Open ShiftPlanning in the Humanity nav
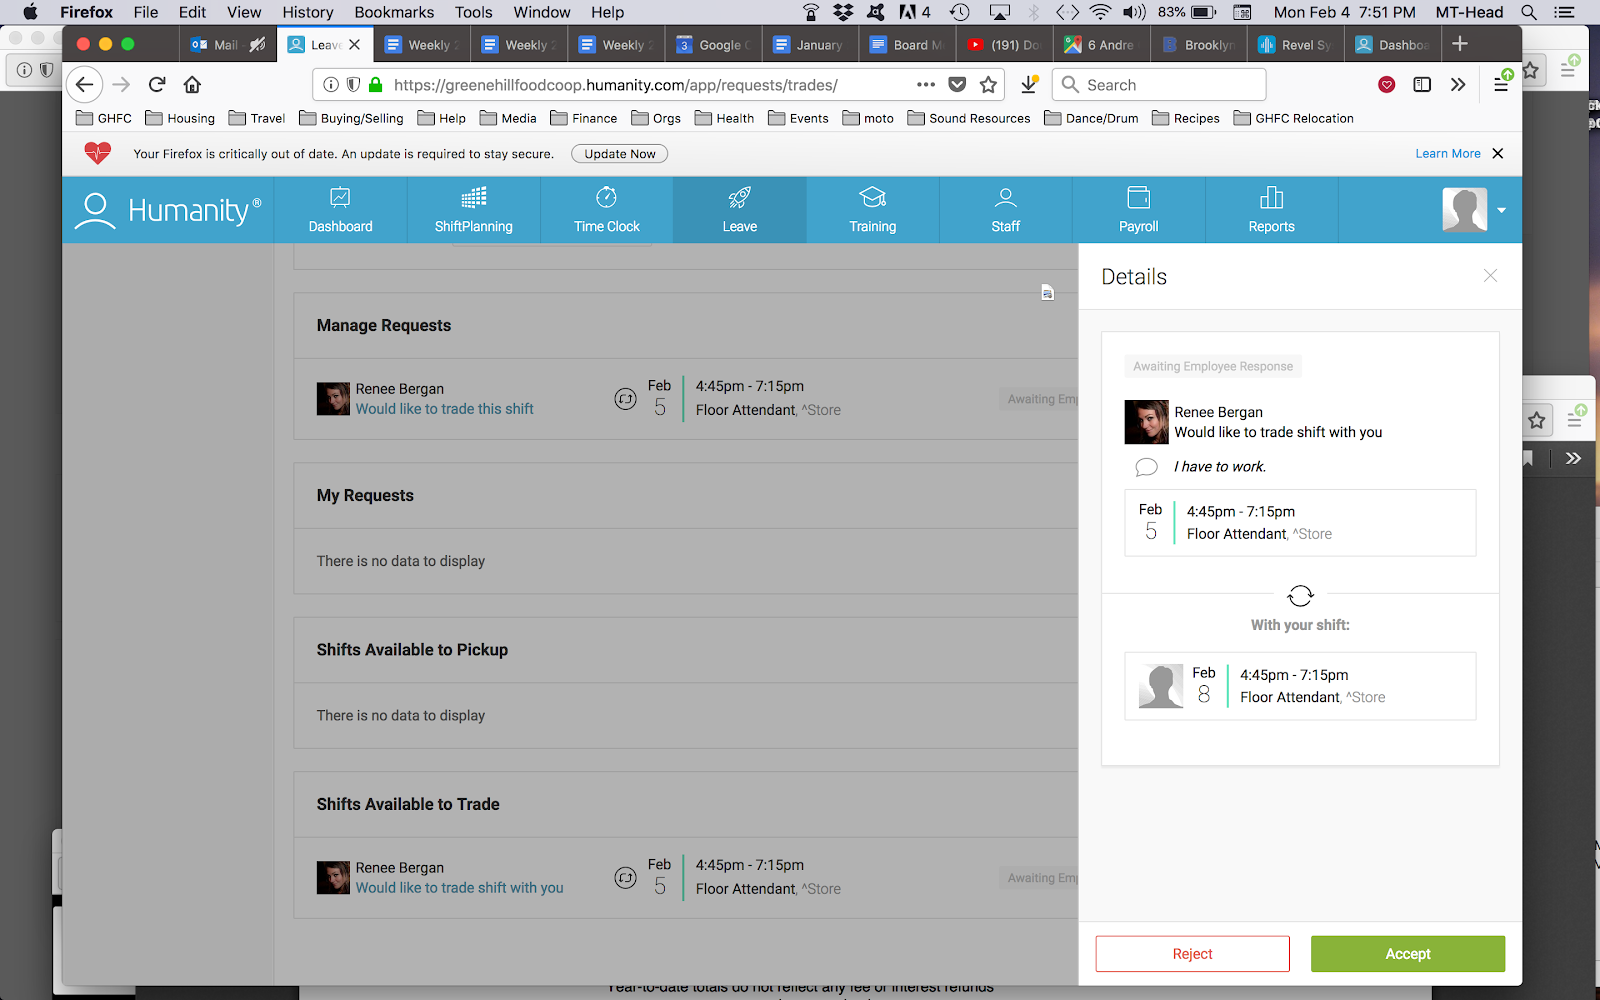The height and width of the screenshot is (1000, 1600). pyautogui.click(x=473, y=210)
